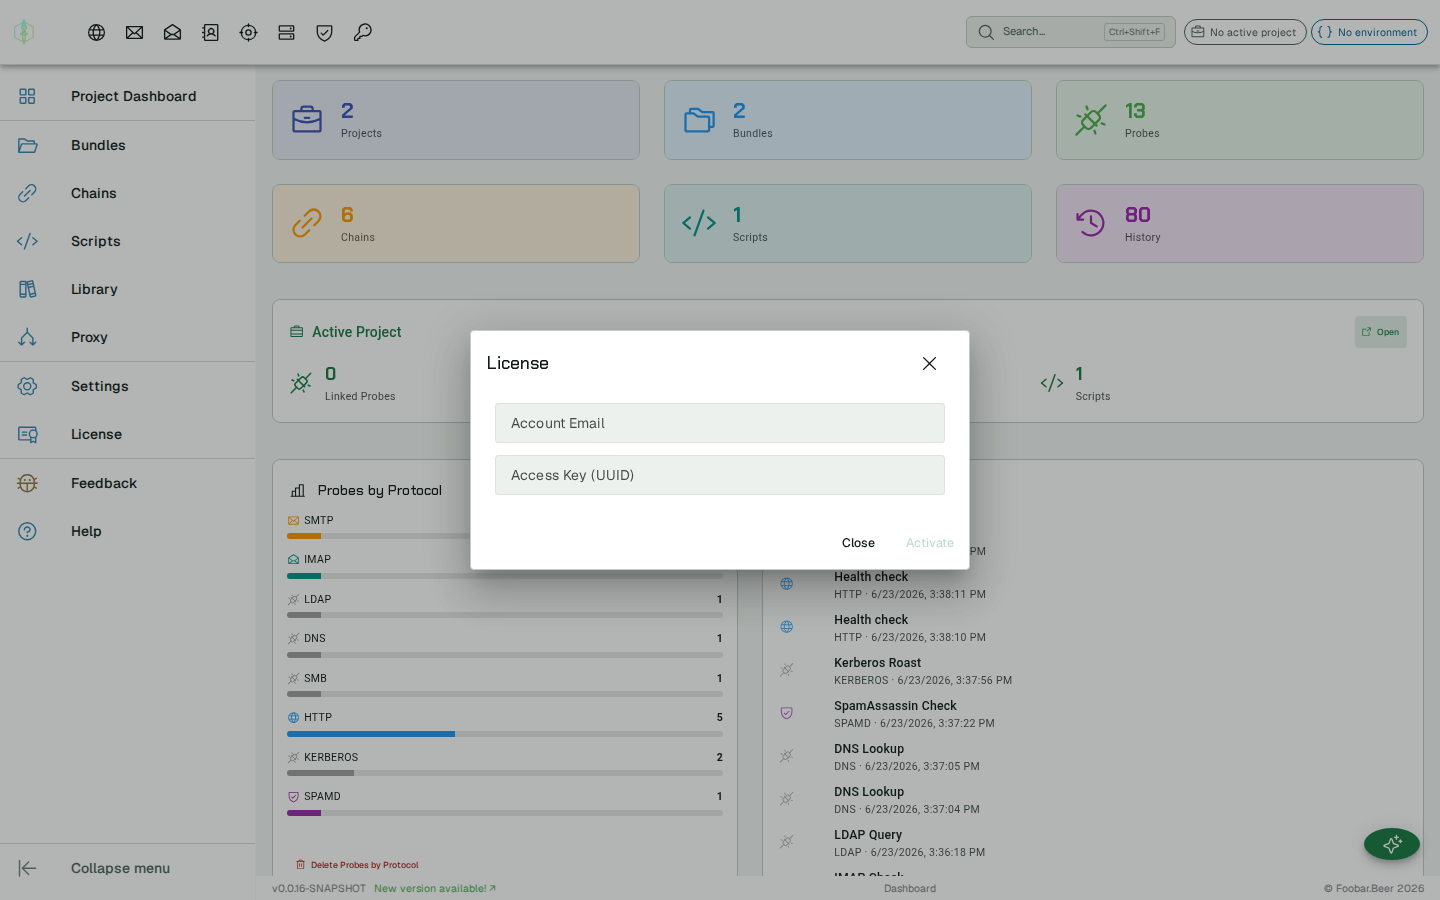Click the v0.0.16-SNAPSHOT version text
The image size is (1440, 900).
coord(319,888)
